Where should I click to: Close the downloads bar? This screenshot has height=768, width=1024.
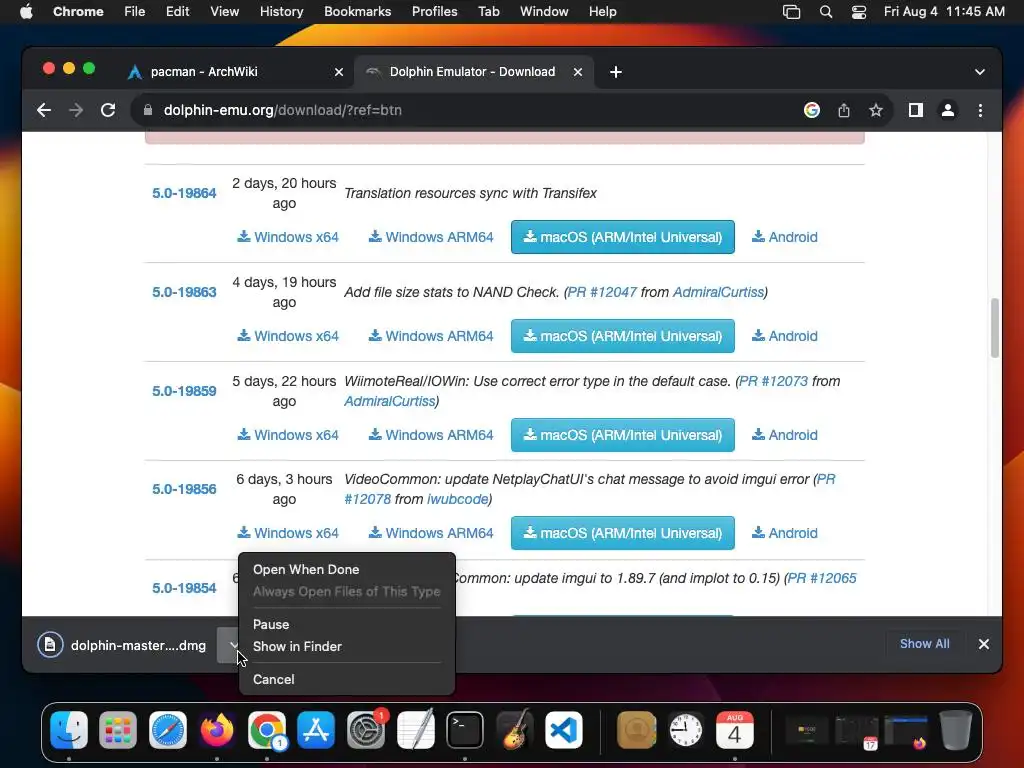[984, 644]
